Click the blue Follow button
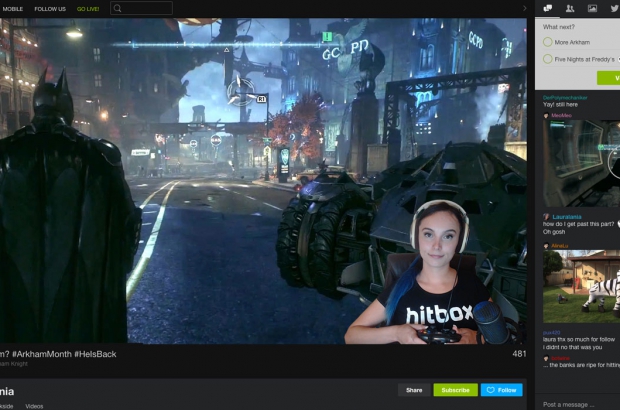Screen dimensions: 620x410 coord(501,390)
